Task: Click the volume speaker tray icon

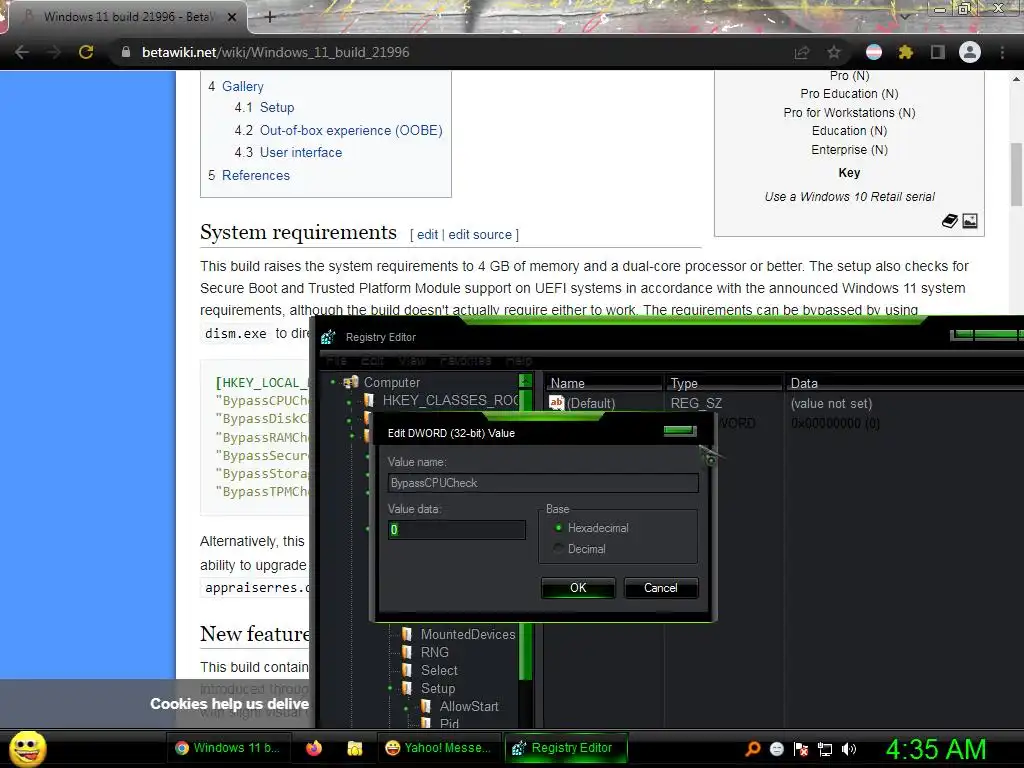Action: (x=849, y=749)
